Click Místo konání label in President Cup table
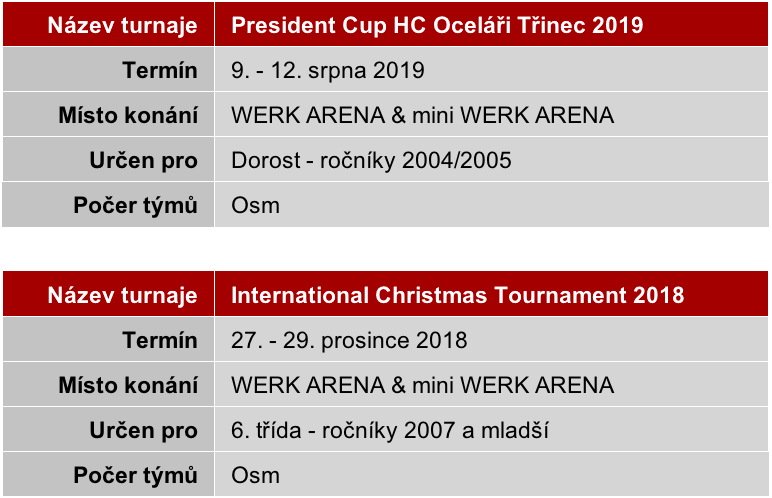The height and width of the screenshot is (498, 772). point(127,115)
